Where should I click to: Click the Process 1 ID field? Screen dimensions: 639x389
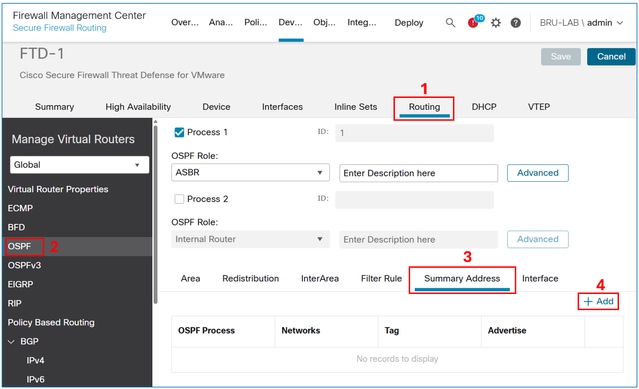[414, 133]
